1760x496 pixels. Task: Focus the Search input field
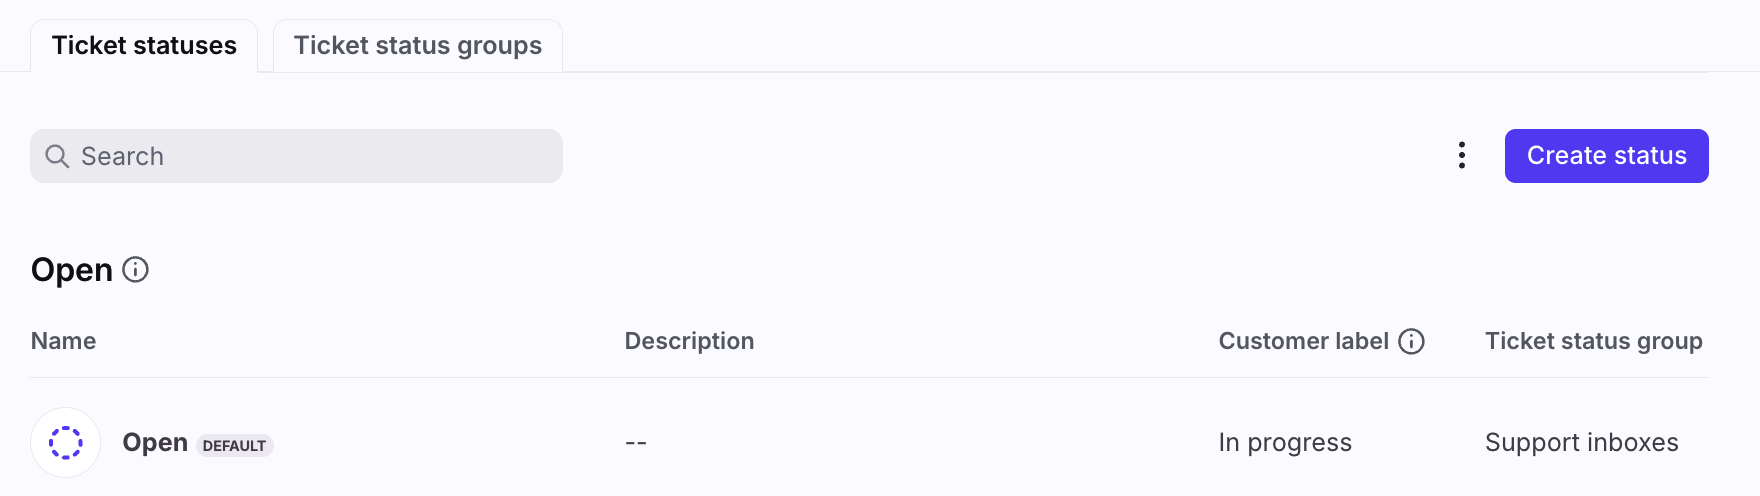pos(296,156)
